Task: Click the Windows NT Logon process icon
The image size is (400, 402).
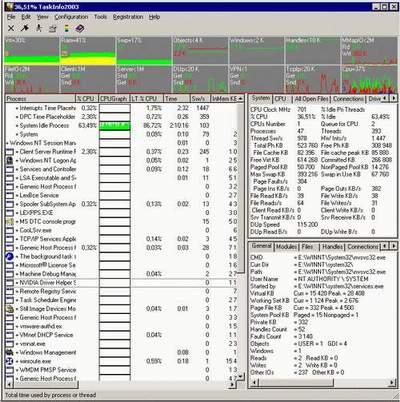Action: click(10, 160)
